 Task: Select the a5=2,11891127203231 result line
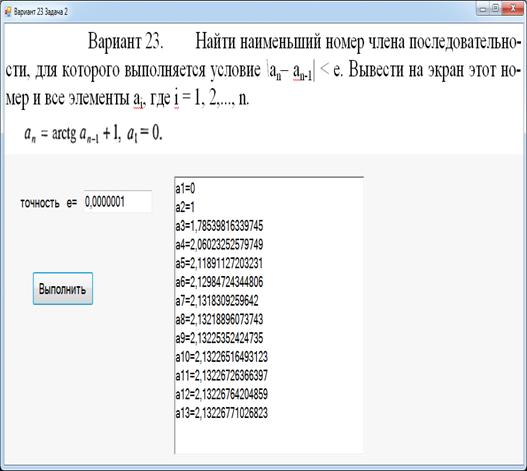(219, 263)
